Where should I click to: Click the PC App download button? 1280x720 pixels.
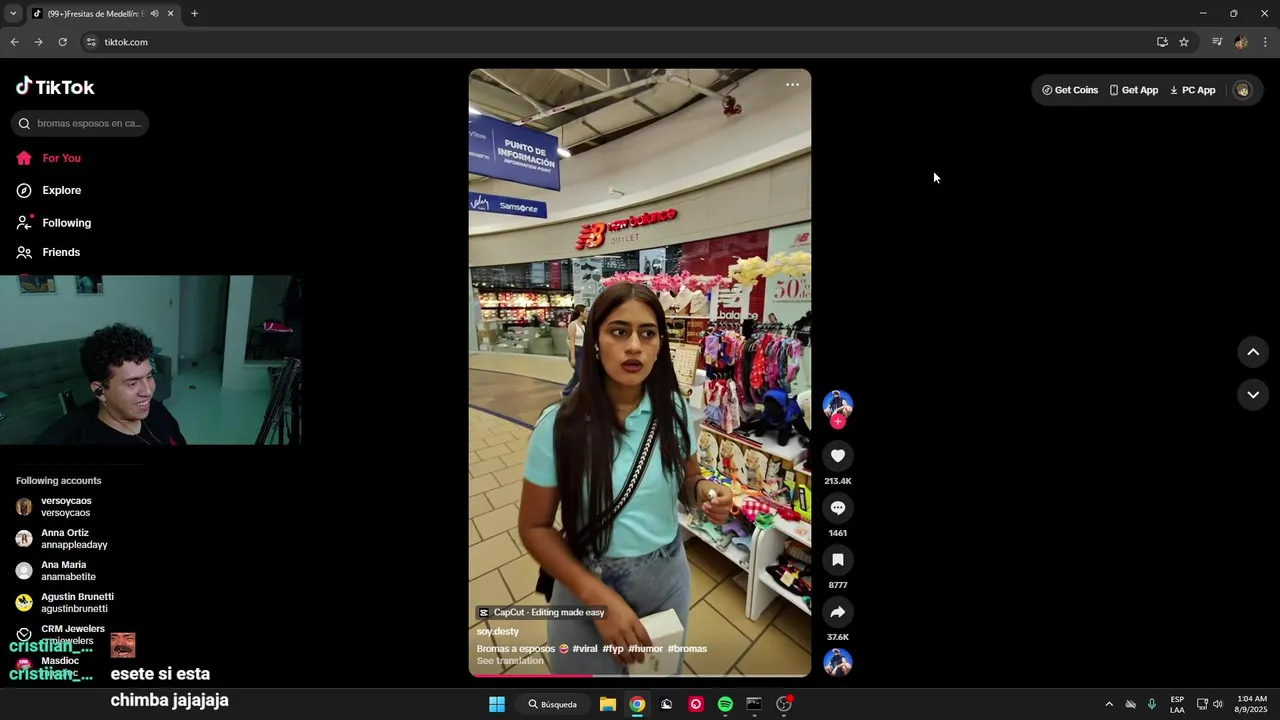(1192, 90)
